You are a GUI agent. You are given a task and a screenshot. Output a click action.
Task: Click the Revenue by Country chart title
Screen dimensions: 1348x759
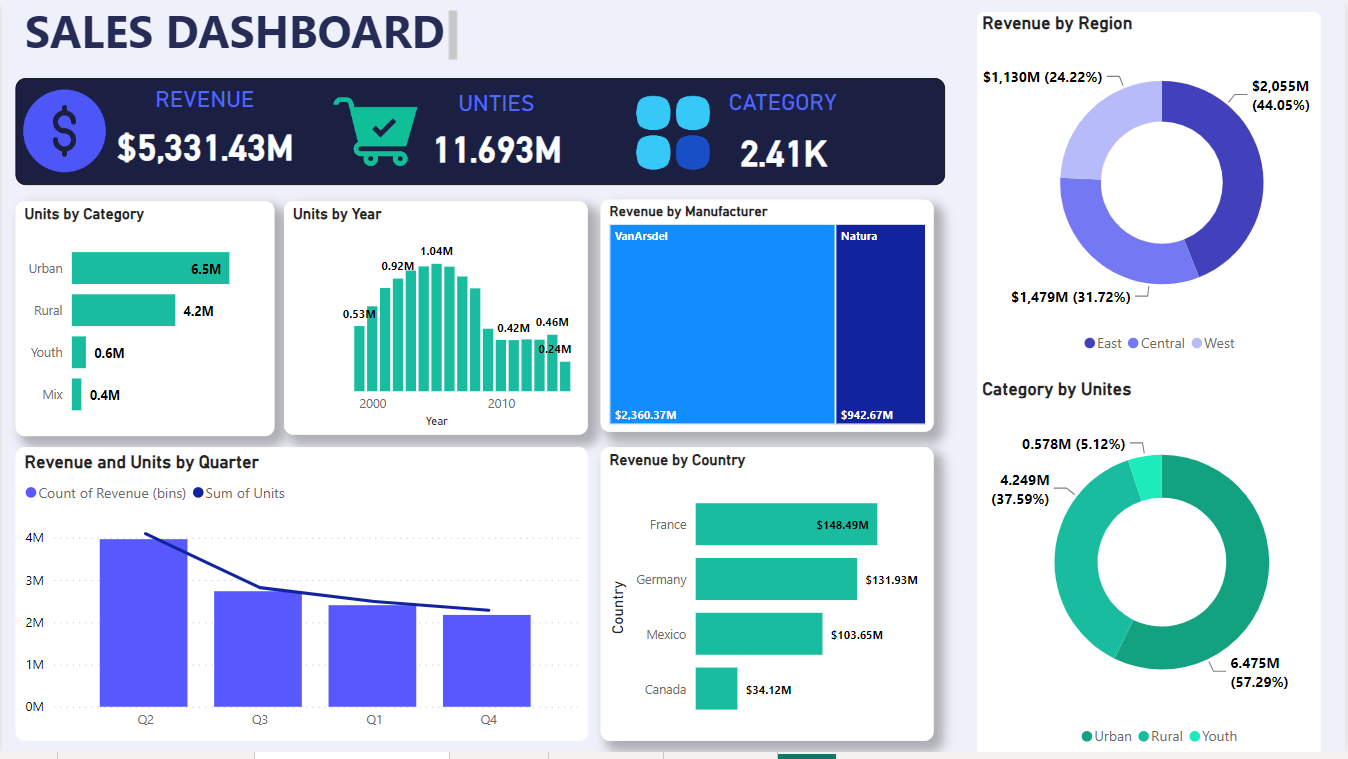tap(677, 460)
